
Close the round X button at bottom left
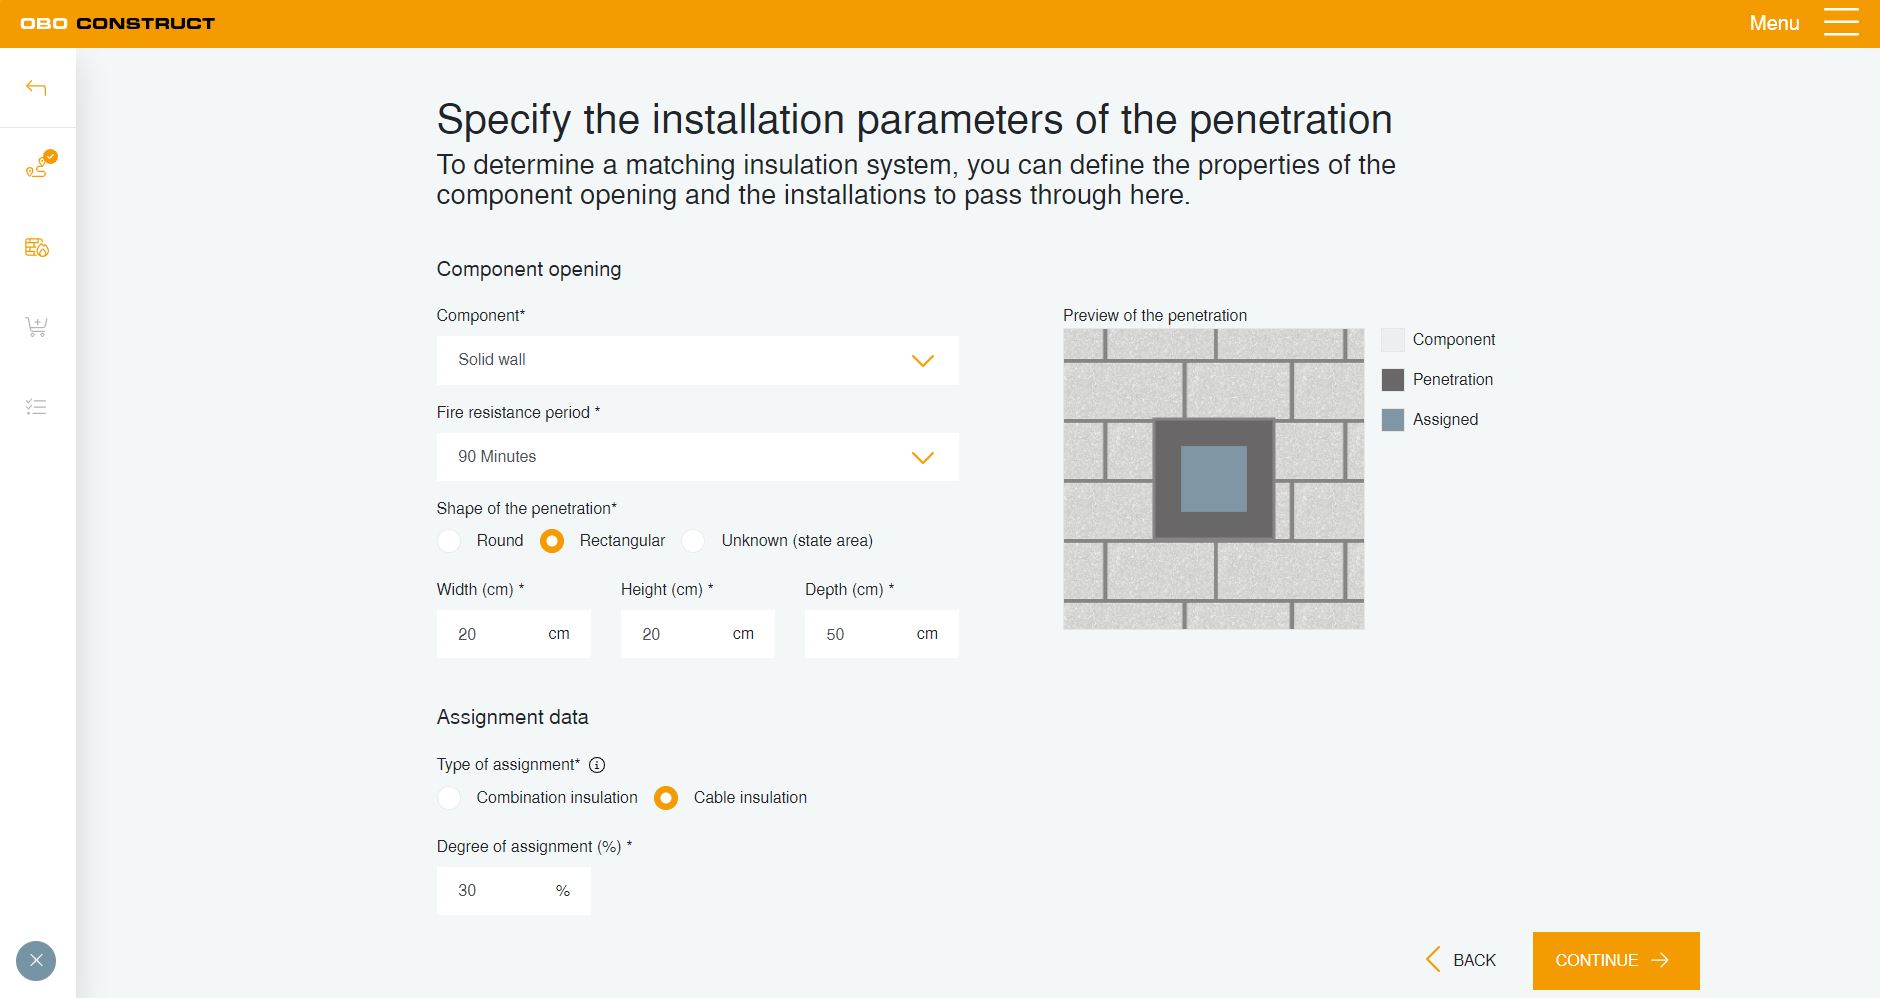click(x=36, y=961)
